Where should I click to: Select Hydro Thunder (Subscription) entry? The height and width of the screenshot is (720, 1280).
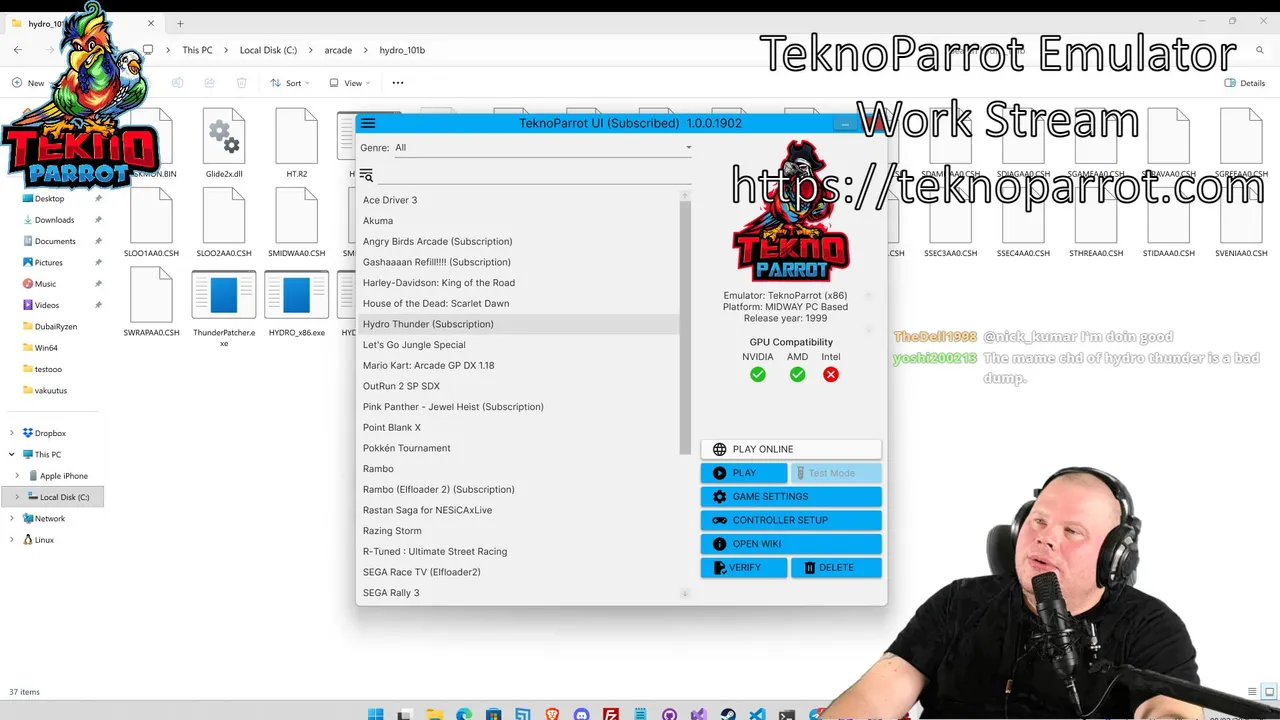[x=518, y=324]
